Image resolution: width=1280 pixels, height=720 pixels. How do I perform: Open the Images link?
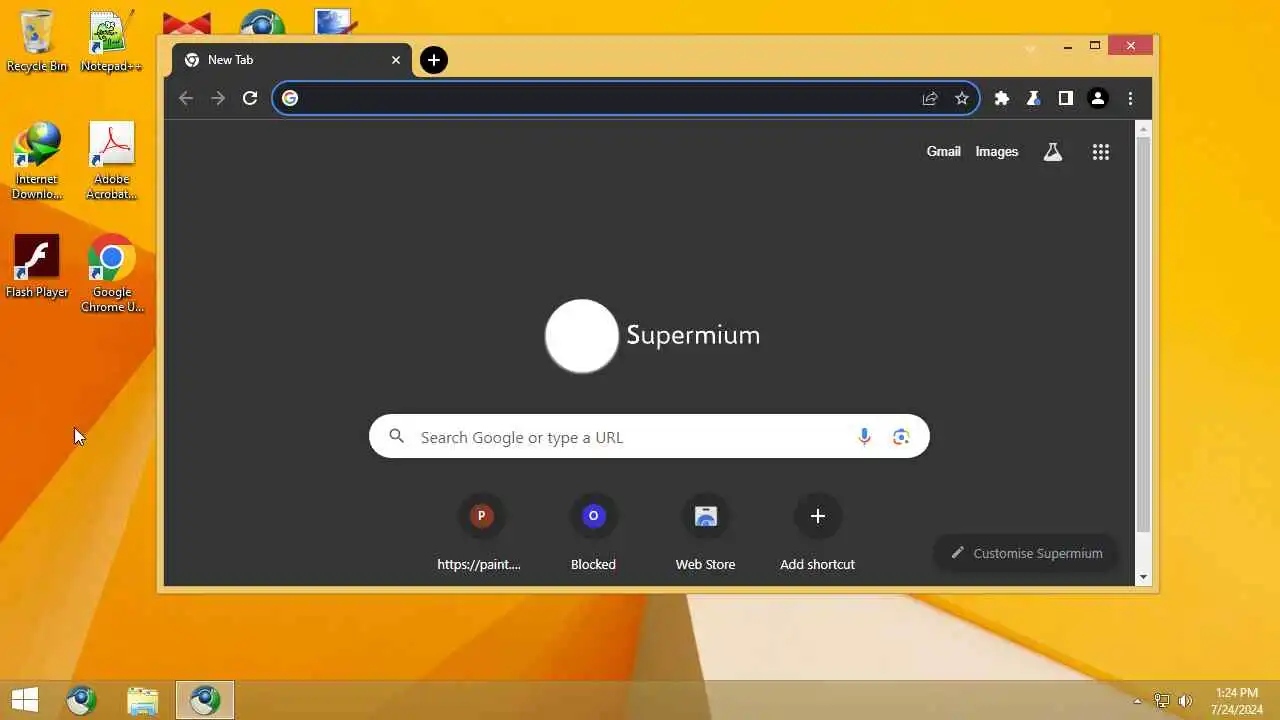(x=997, y=152)
